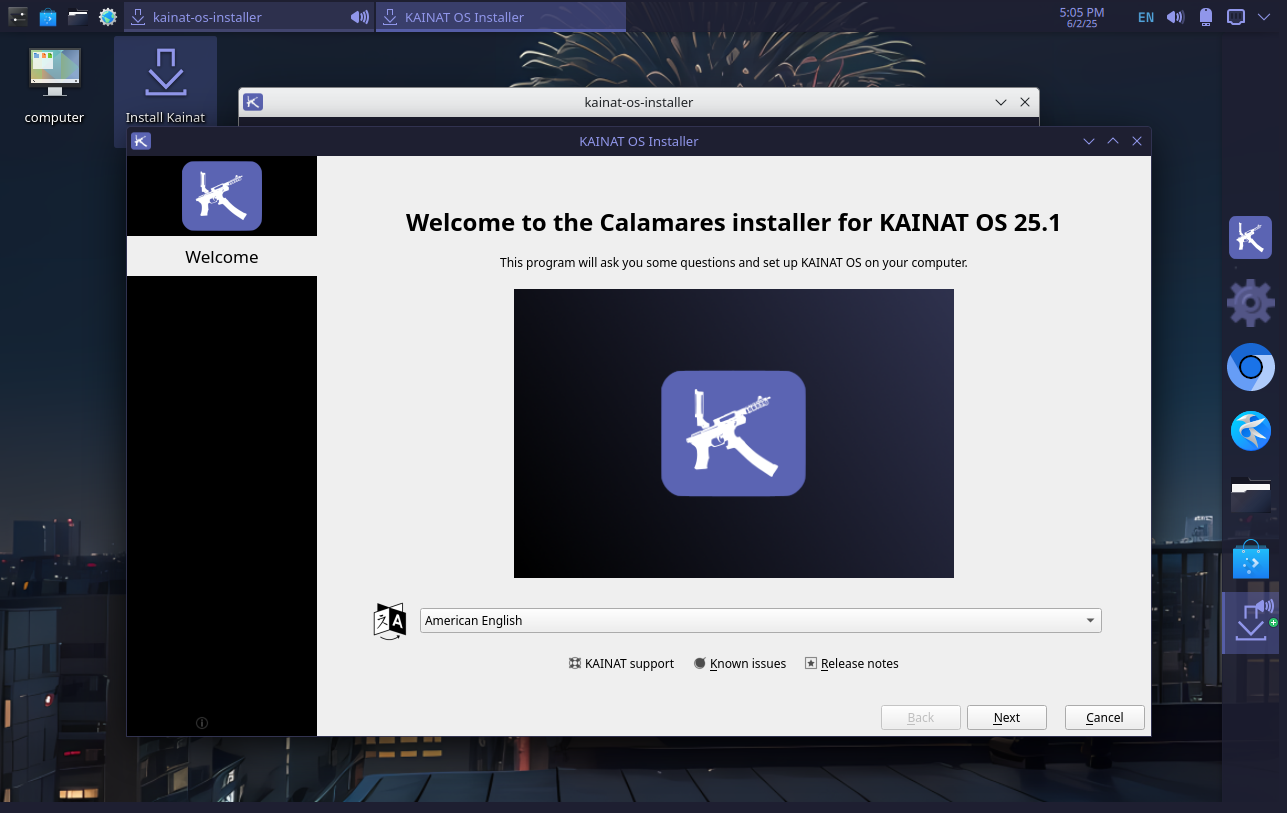The image size is (1287, 813).
Task: Open the Known issues link
Action: click(x=740, y=663)
